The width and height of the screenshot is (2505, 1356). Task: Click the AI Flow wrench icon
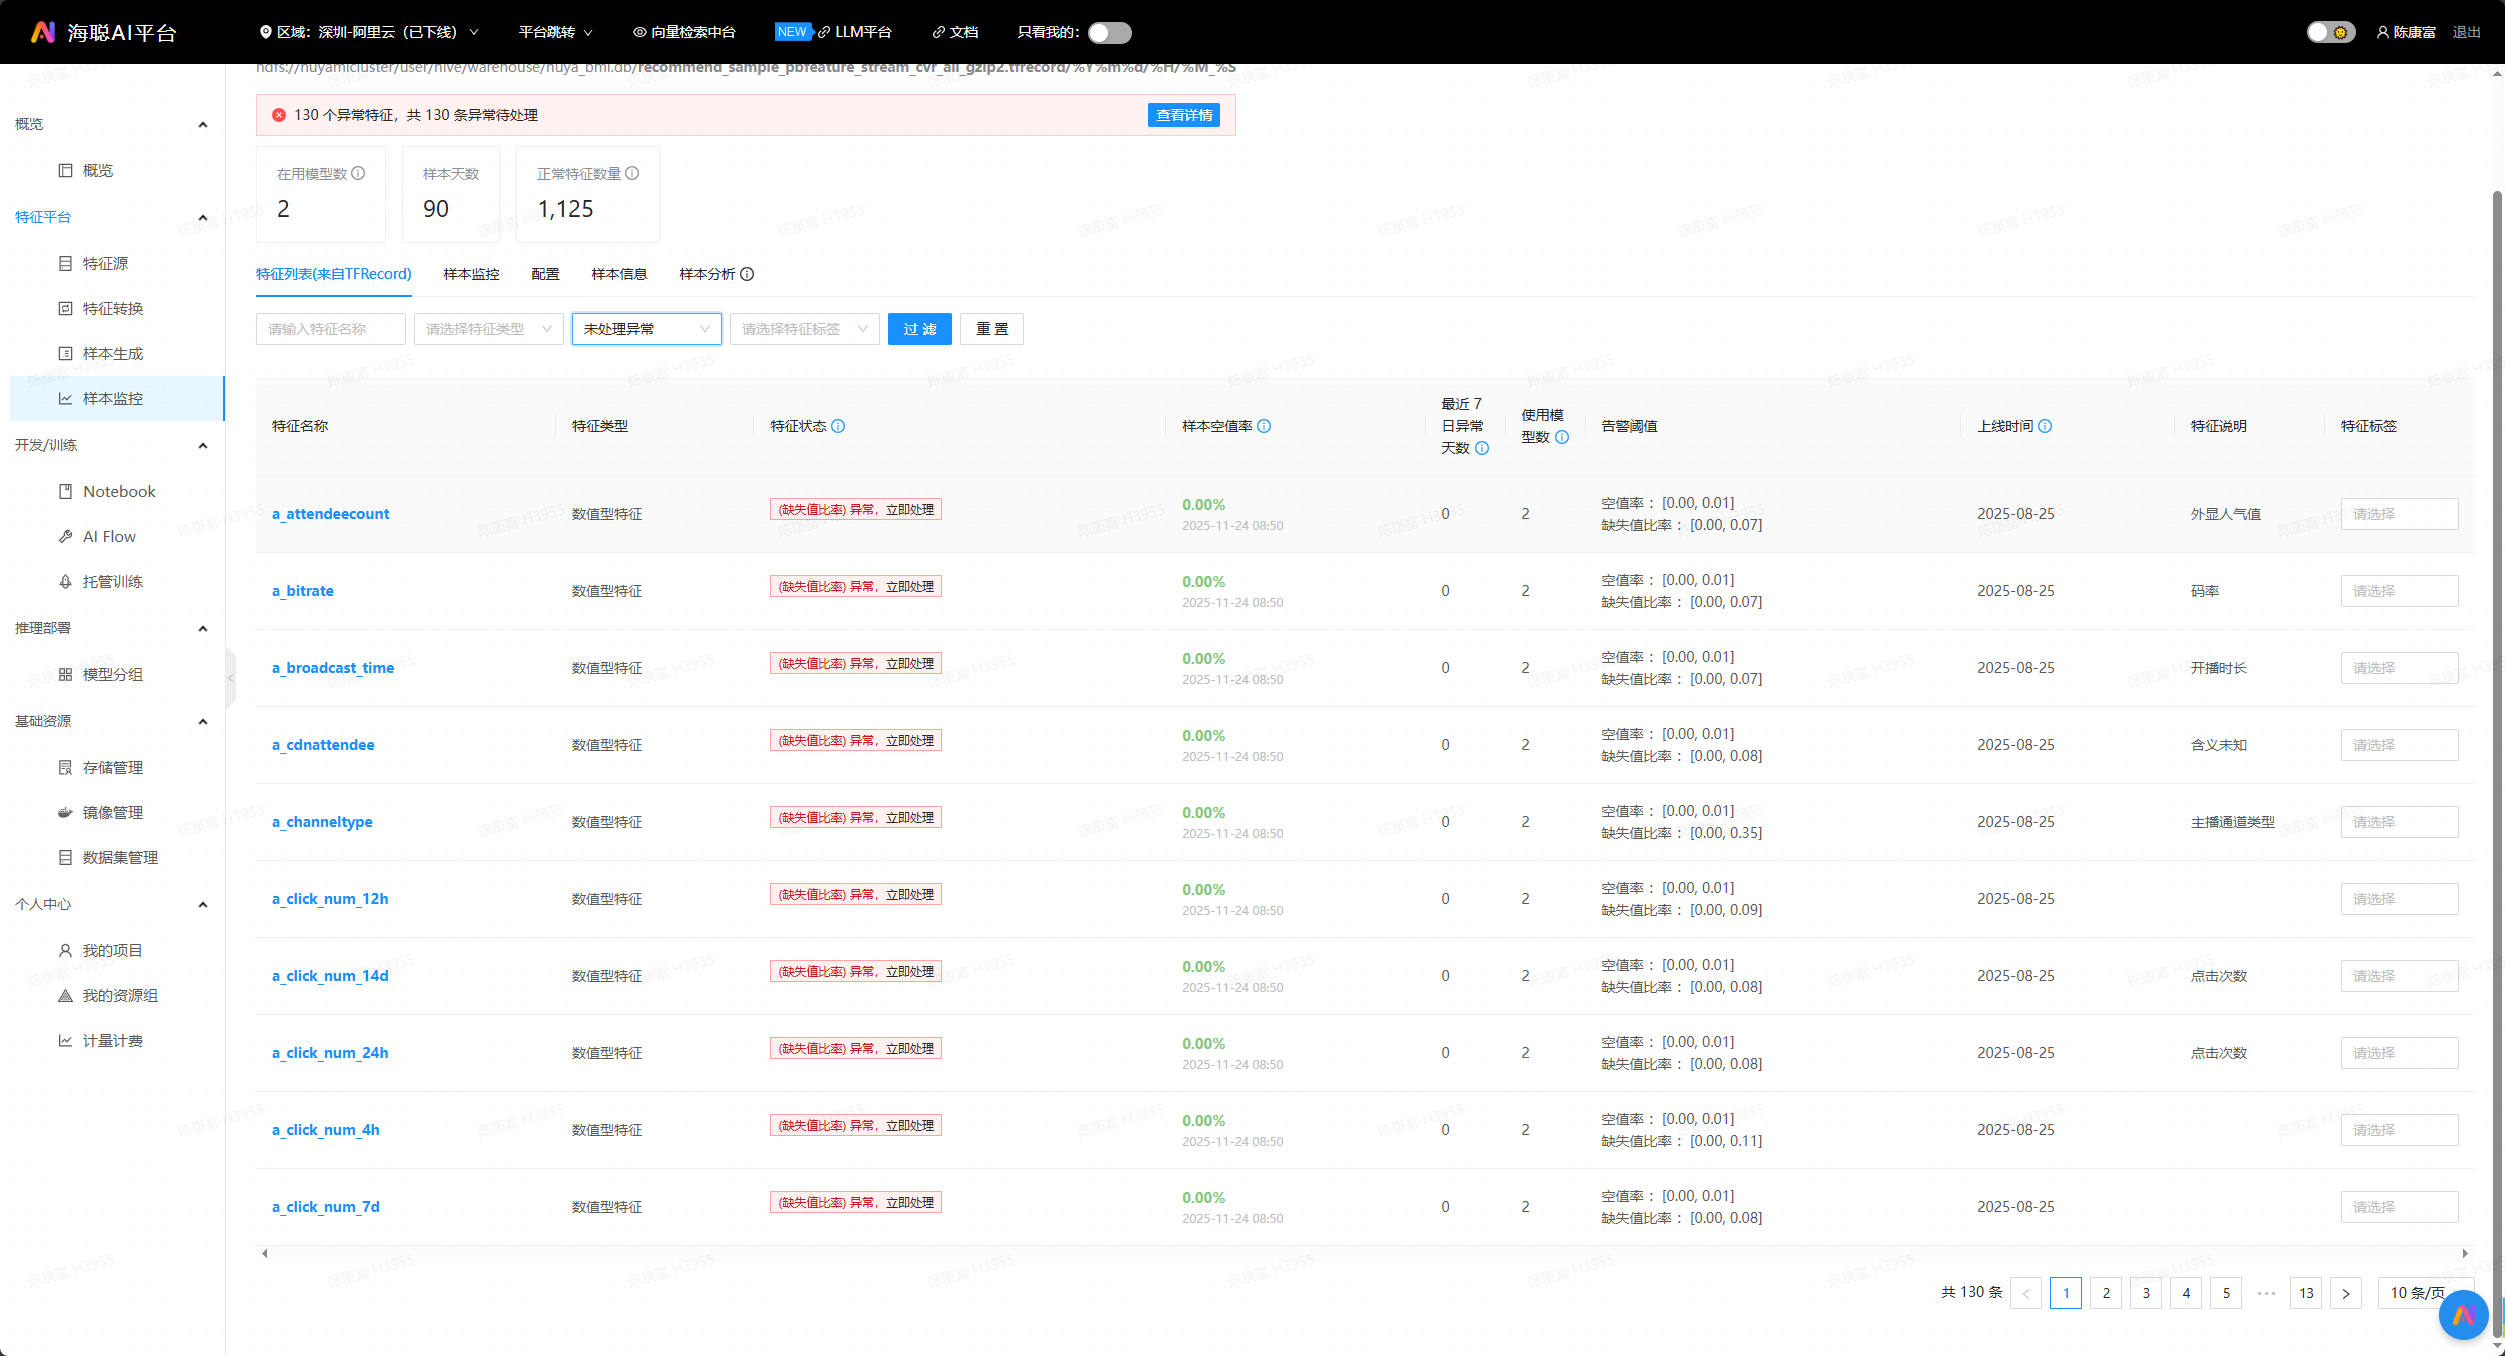[65, 536]
